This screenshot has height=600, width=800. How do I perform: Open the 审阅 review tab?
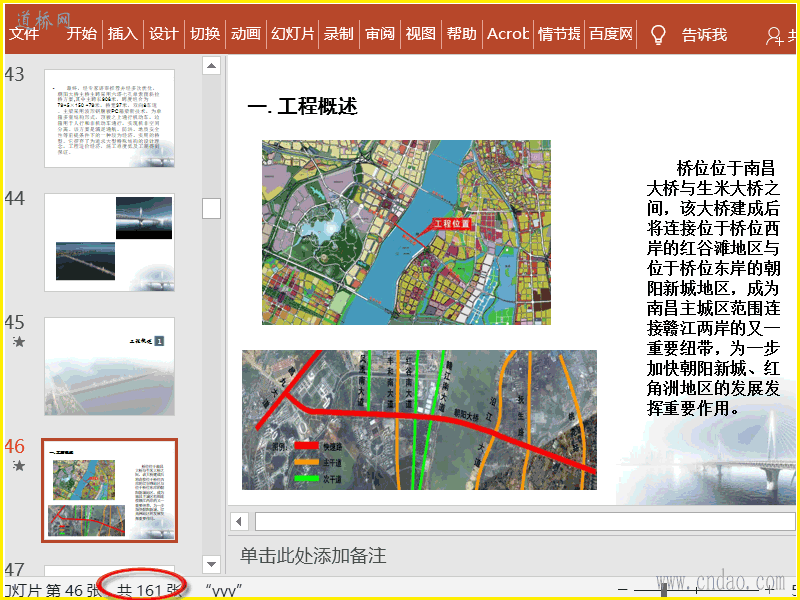(380, 34)
